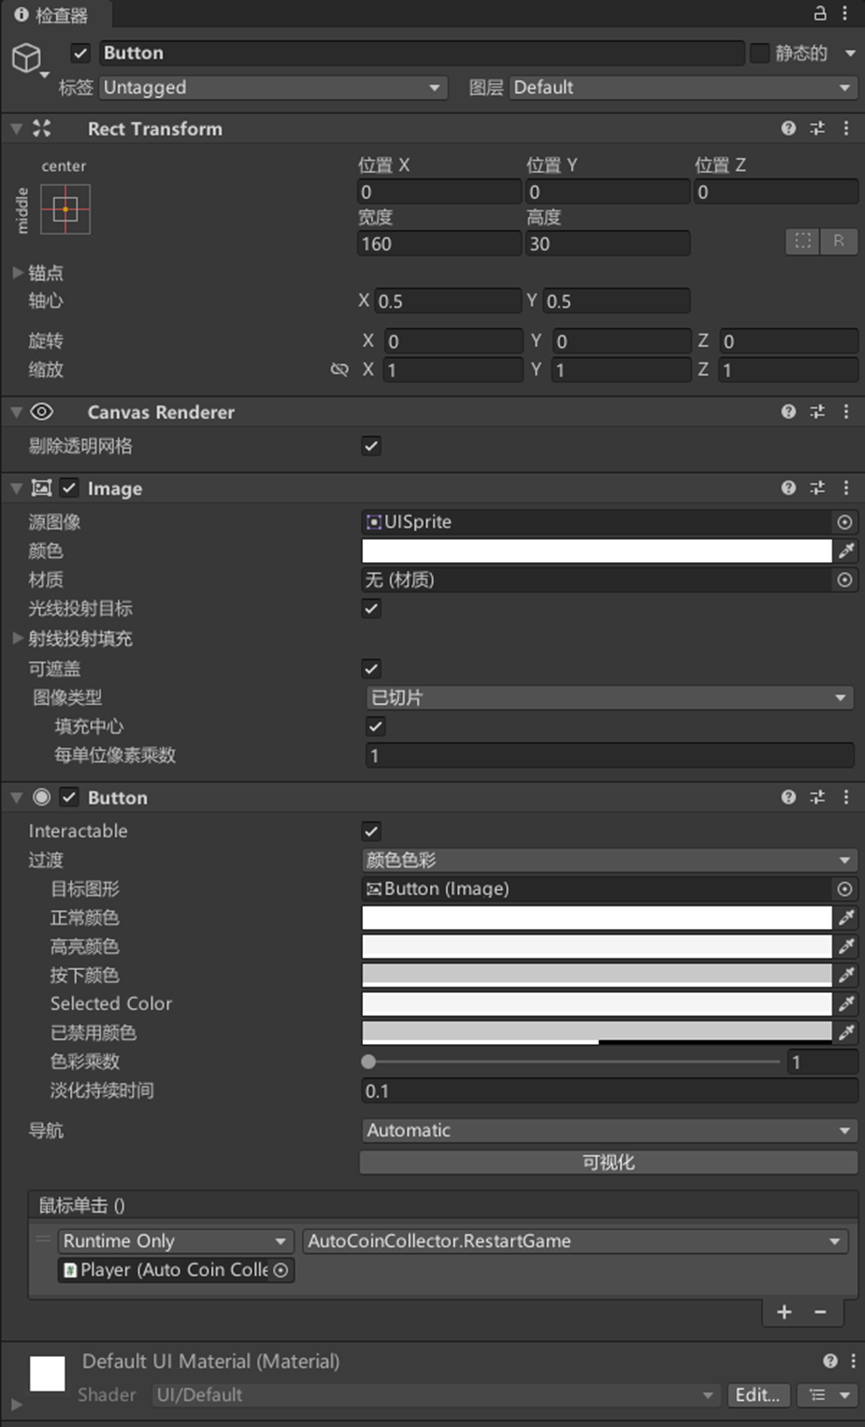Toggle the Button GameObject active checkbox
Viewport: 865px width, 1427px height.
pos(81,53)
